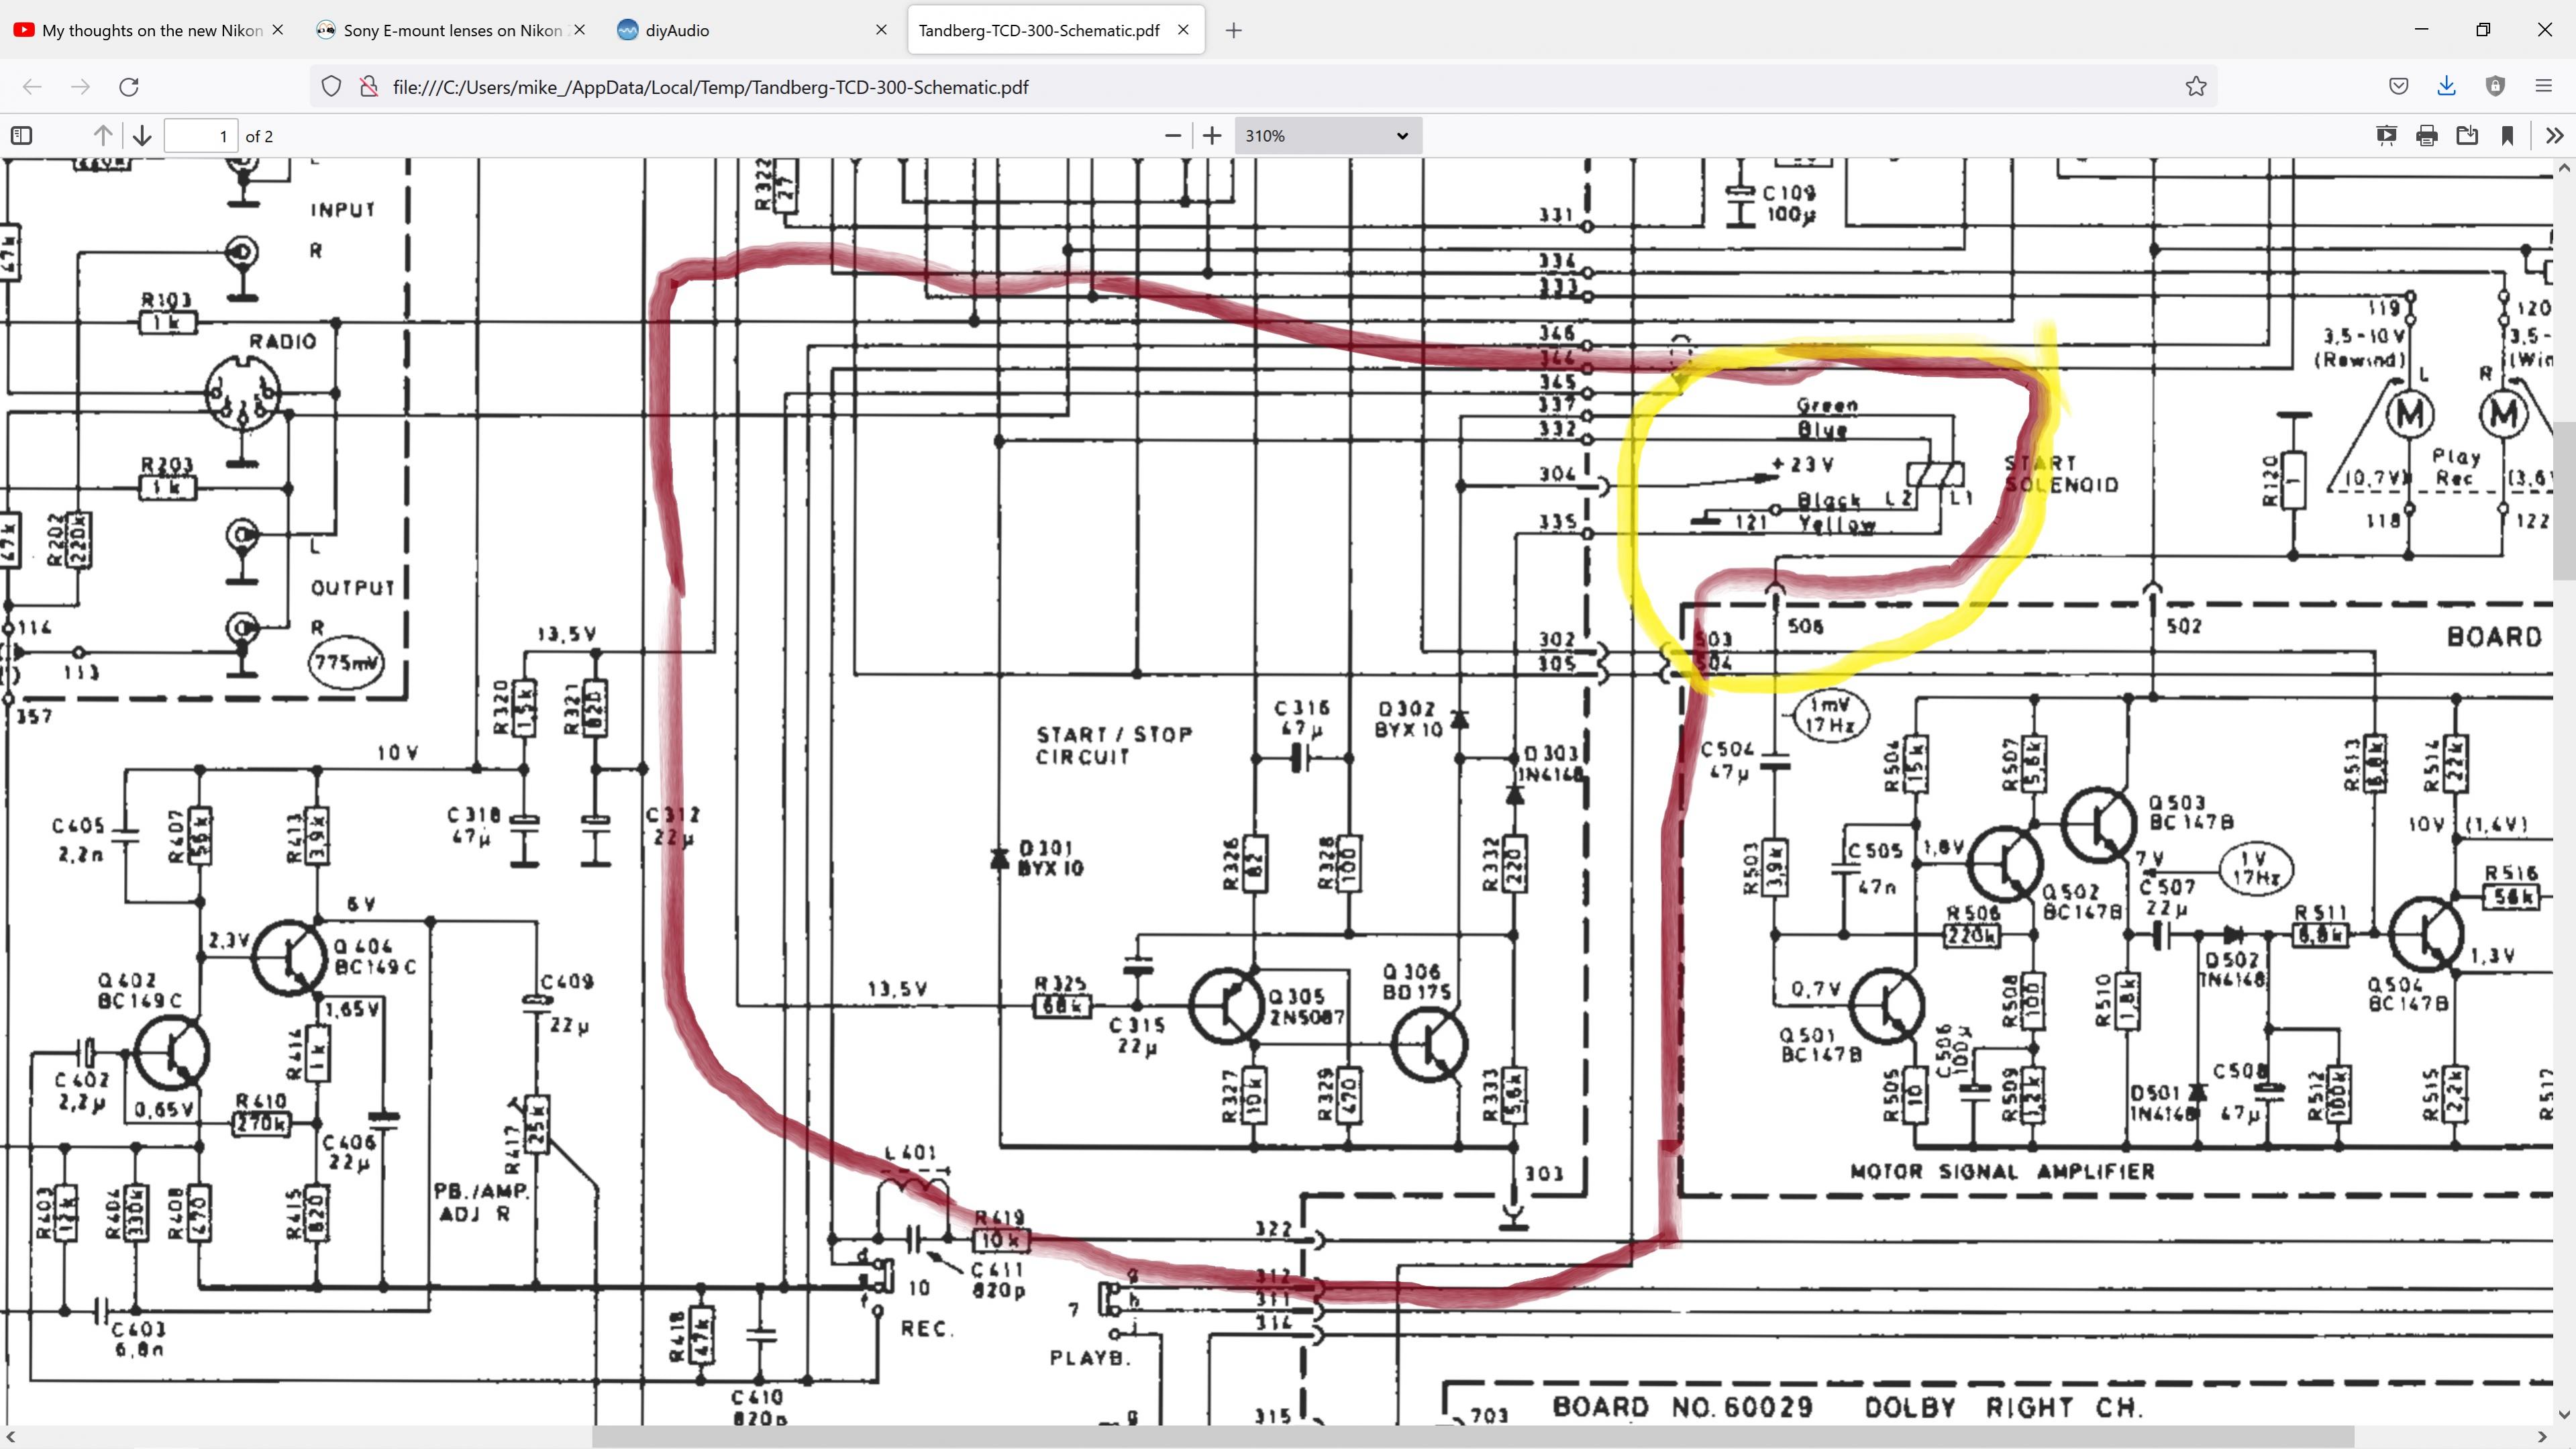2576x1449 pixels.
Task: Open Firefox application menu
Action: point(2544,87)
